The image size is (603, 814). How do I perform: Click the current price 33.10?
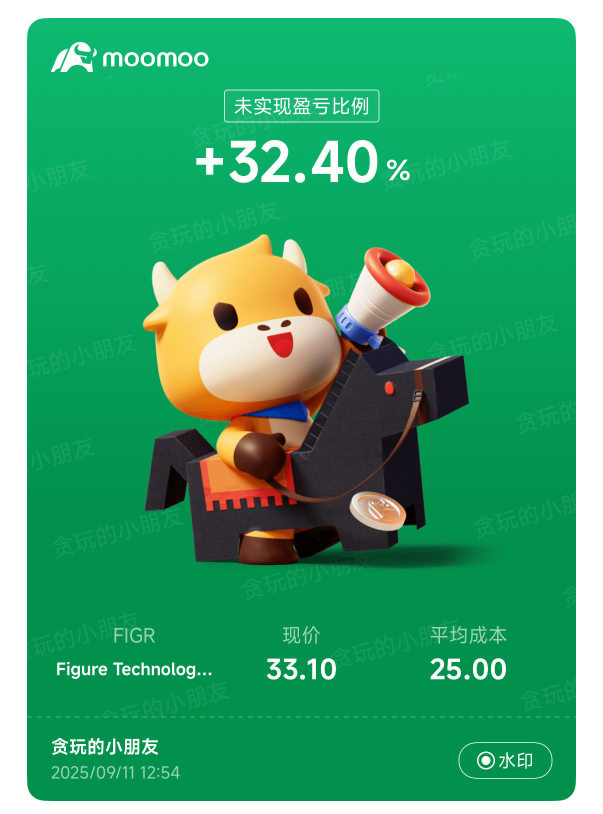(x=302, y=669)
